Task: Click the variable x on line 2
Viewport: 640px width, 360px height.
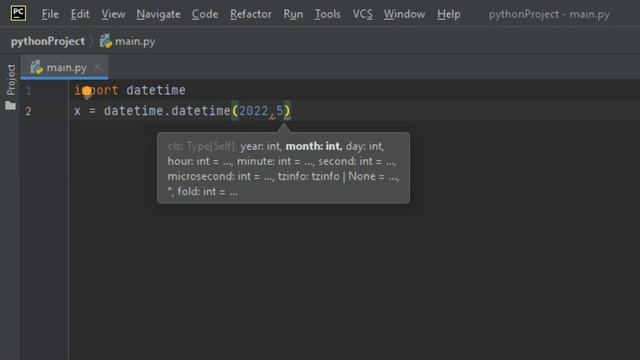Action: 77,111
